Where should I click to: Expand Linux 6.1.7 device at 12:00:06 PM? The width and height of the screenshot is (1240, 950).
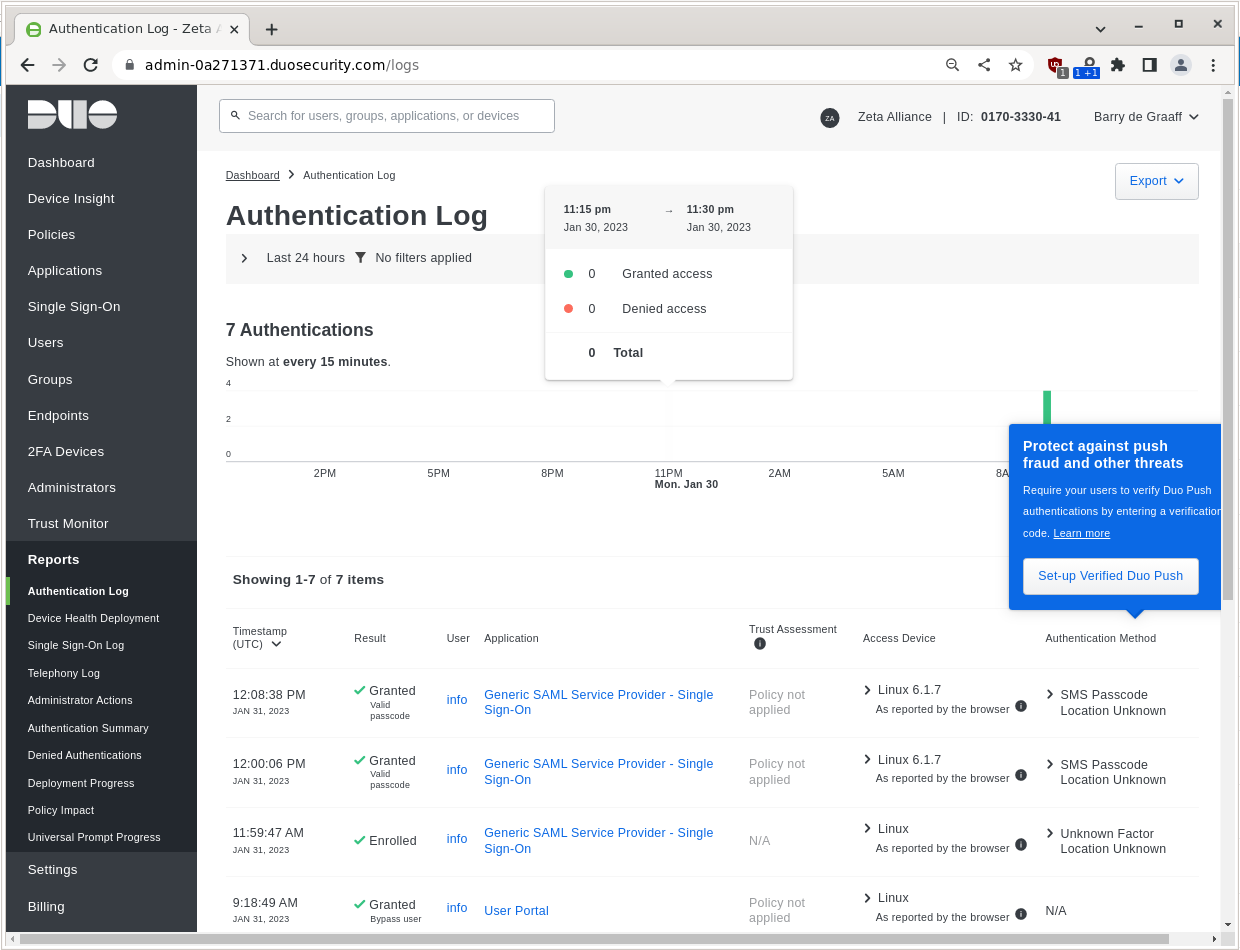(x=868, y=760)
